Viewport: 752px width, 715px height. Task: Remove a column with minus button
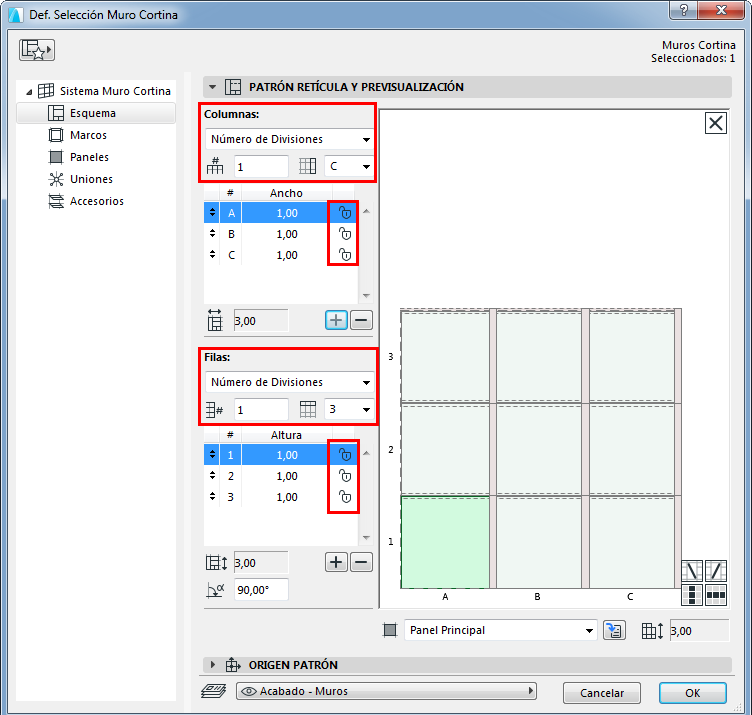pyautogui.click(x=361, y=320)
